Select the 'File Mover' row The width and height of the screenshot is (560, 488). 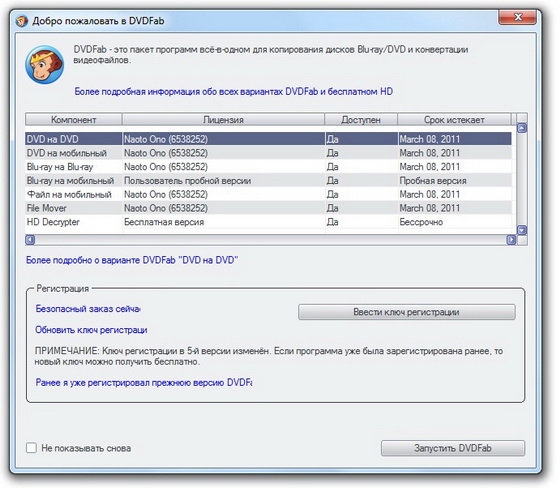point(268,208)
